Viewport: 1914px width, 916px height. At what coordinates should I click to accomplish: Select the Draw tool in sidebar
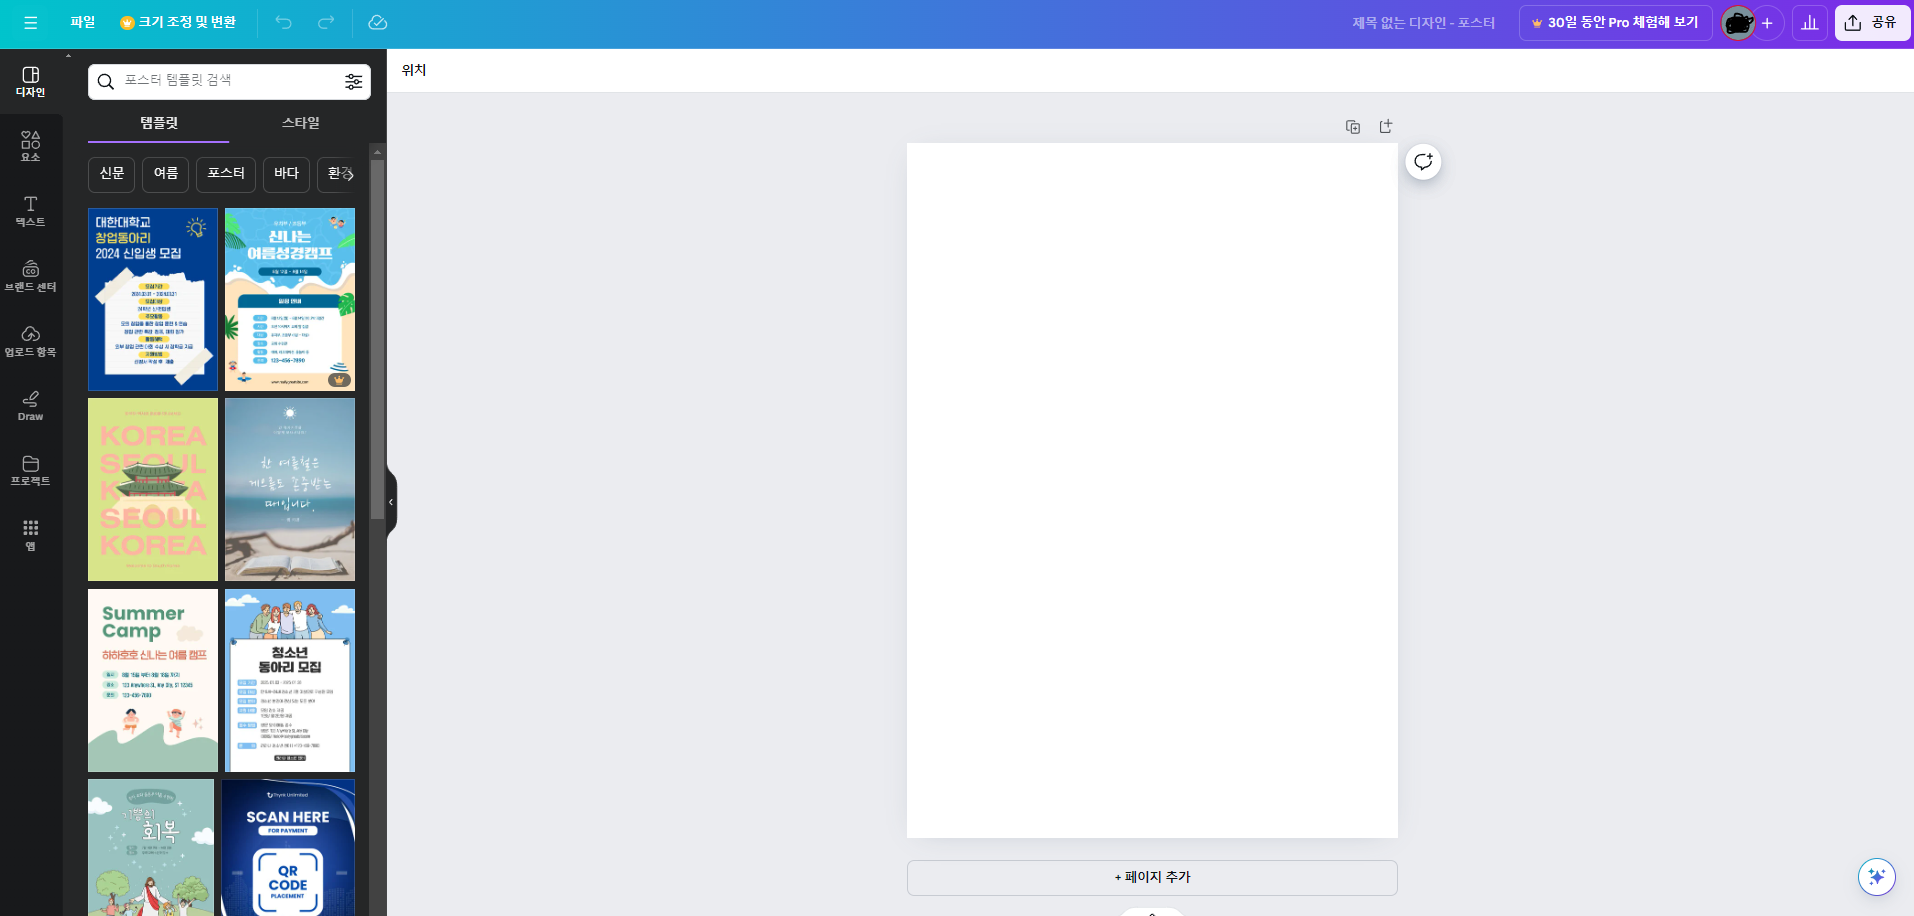pos(31,406)
